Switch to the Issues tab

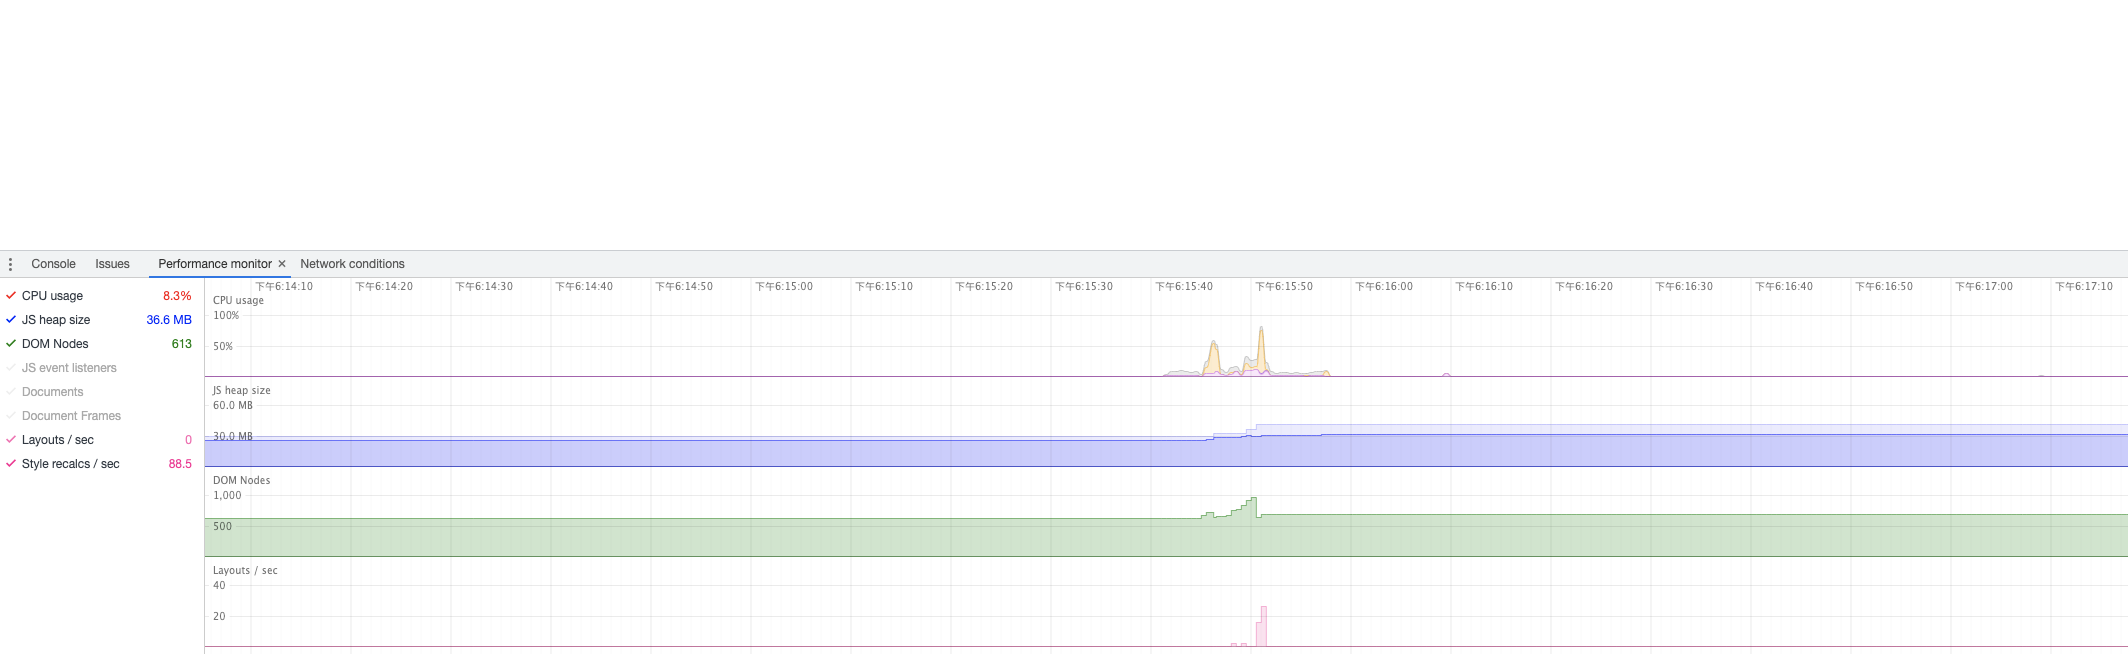tap(112, 264)
